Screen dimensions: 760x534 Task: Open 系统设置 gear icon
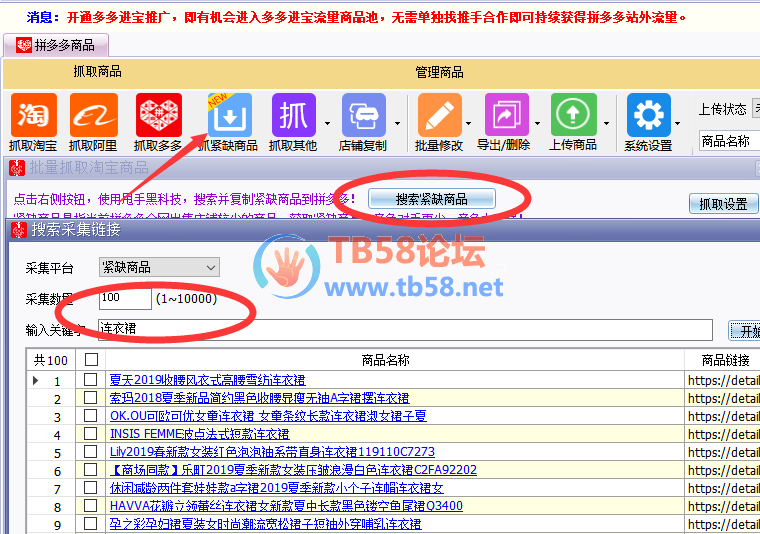[x=647, y=115]
